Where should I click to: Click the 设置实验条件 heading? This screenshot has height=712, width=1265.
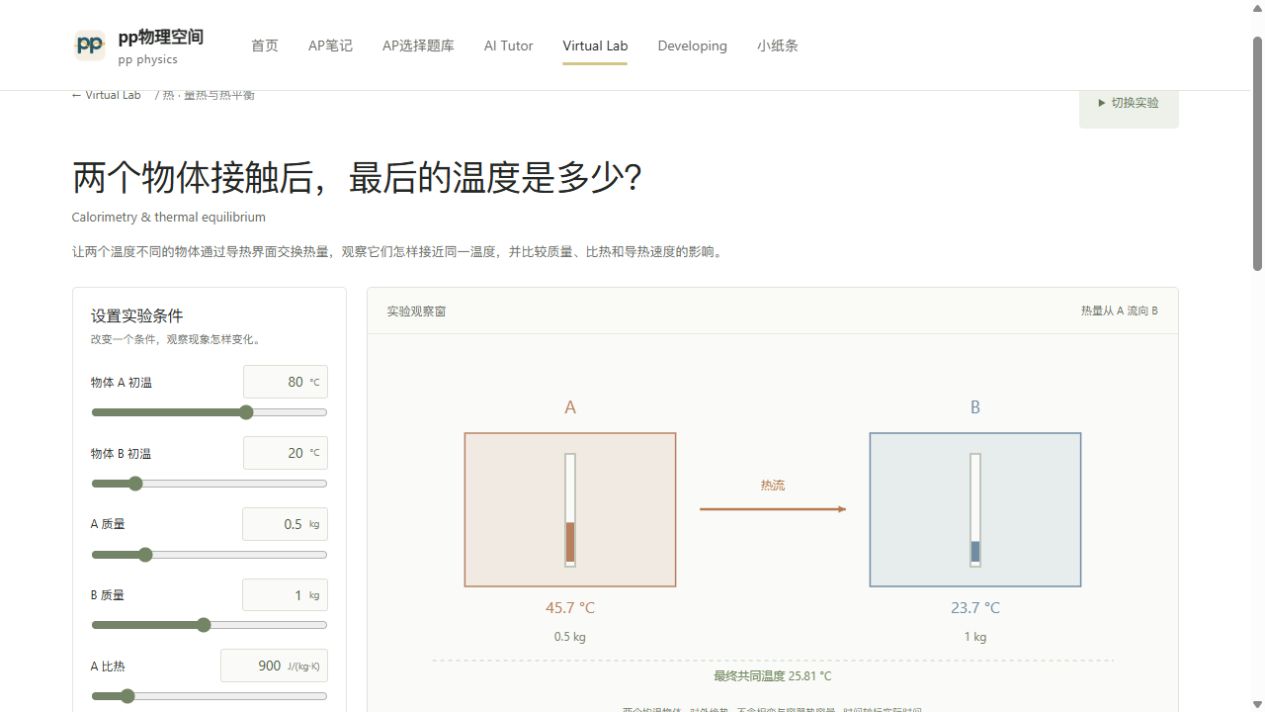137,316
